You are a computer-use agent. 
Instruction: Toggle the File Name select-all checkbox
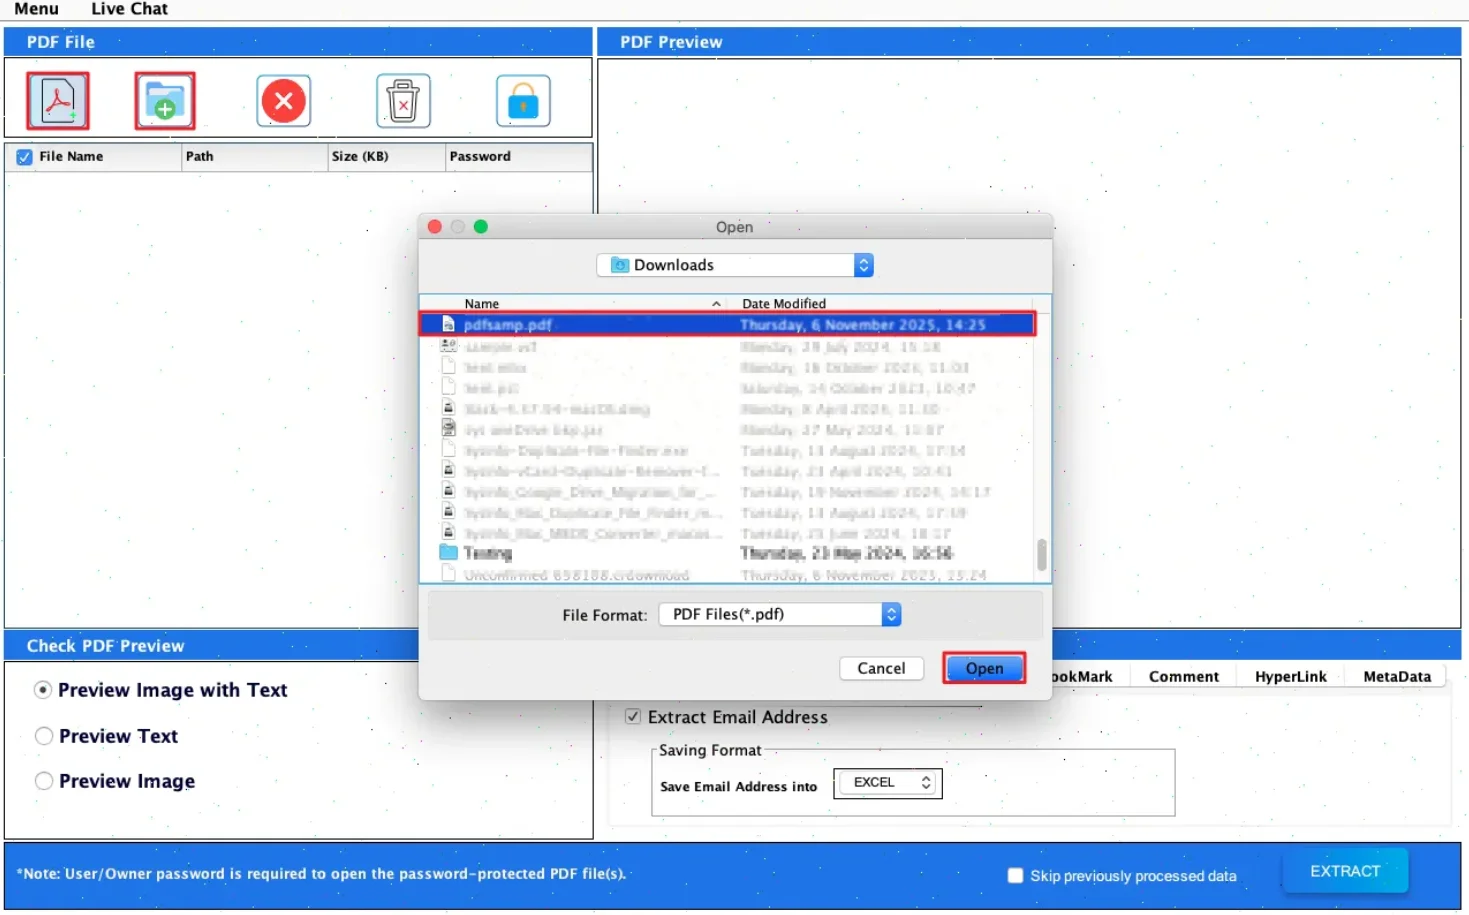[x=24, y=157]
